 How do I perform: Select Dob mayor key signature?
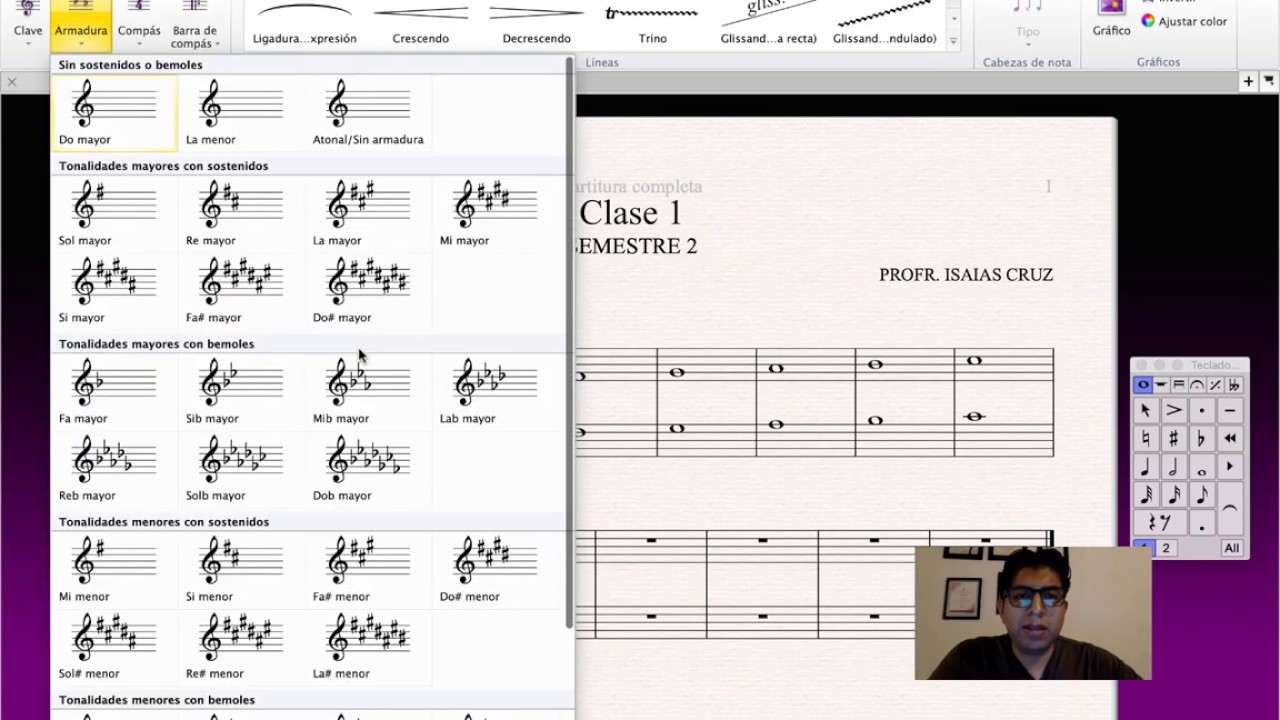pyautogui.click(x=368, y=469)
